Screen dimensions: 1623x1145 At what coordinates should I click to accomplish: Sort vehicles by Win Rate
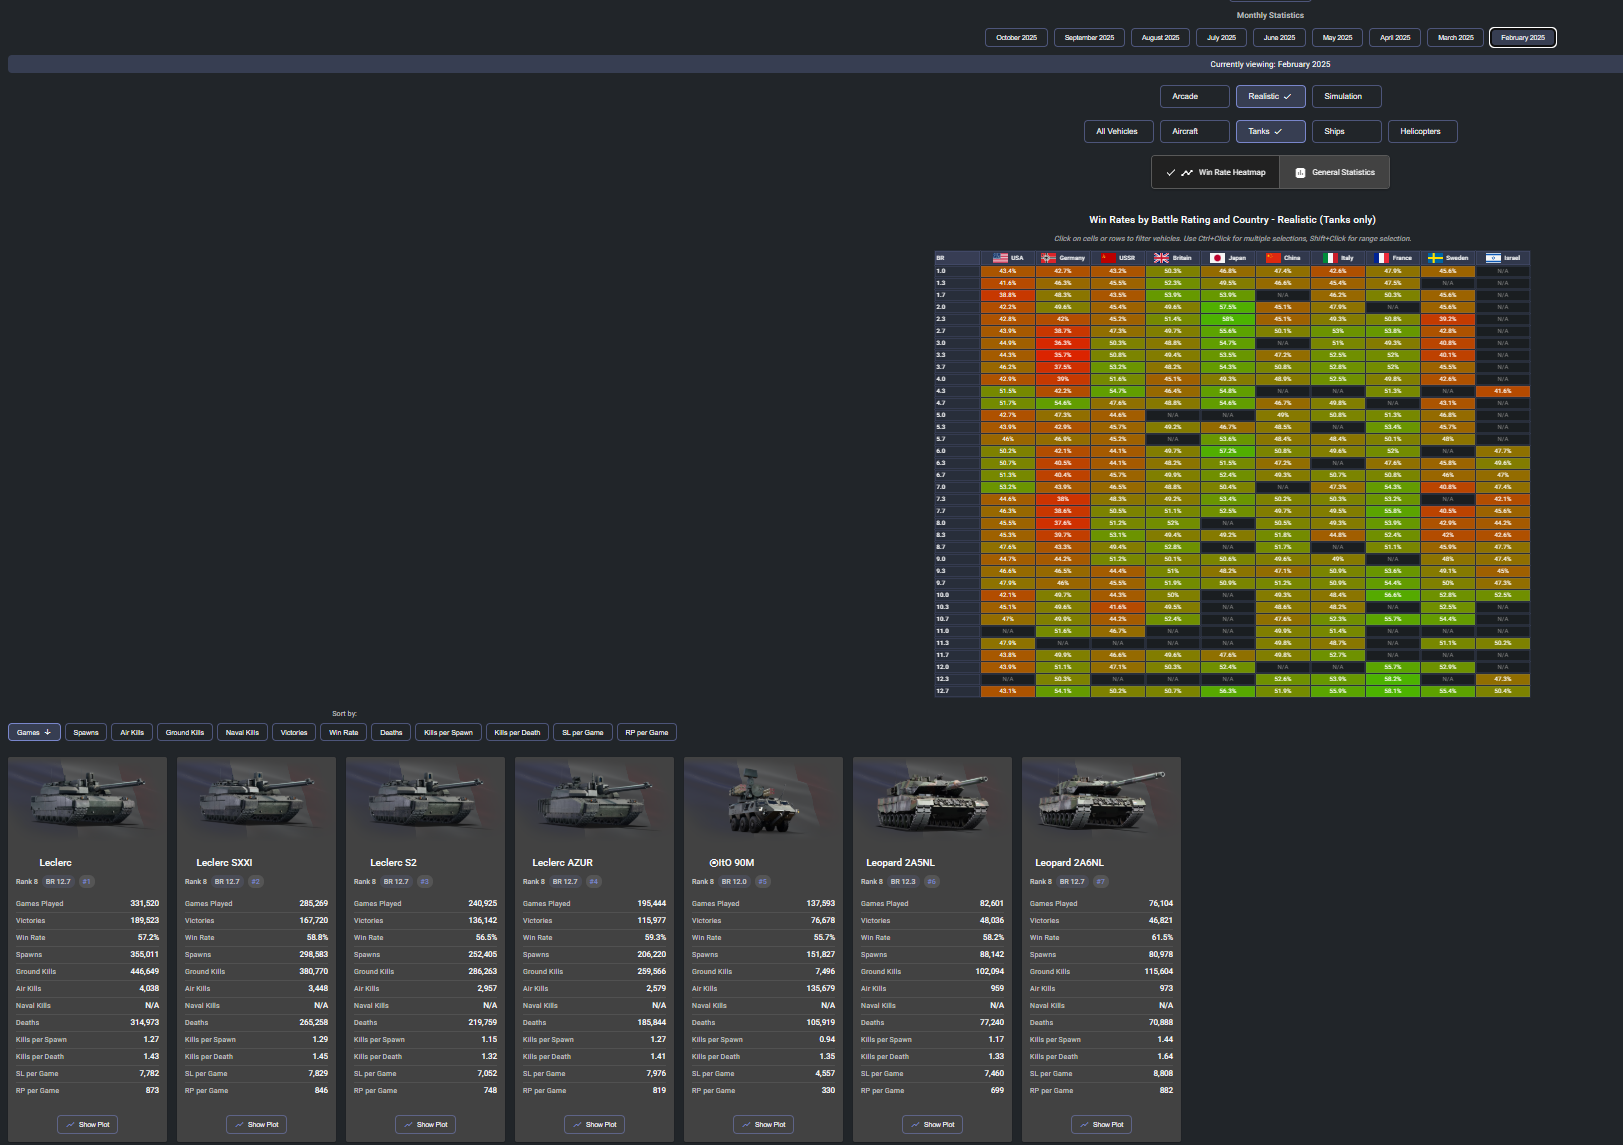point(343,733)
